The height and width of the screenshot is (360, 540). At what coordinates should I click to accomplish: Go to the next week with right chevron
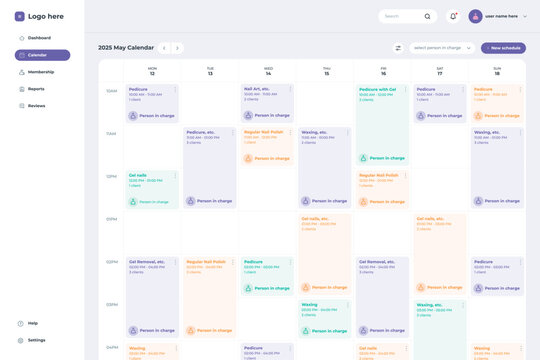point(177,48)
